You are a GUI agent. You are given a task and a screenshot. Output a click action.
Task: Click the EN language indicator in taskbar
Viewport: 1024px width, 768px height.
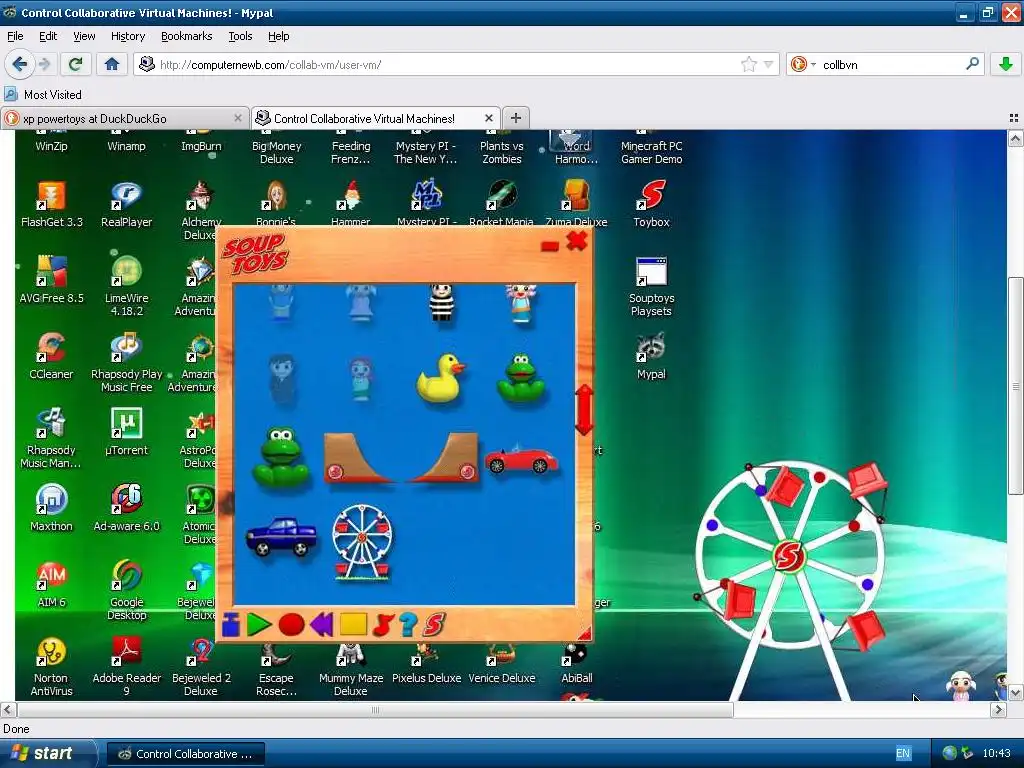tap(903, 753)
